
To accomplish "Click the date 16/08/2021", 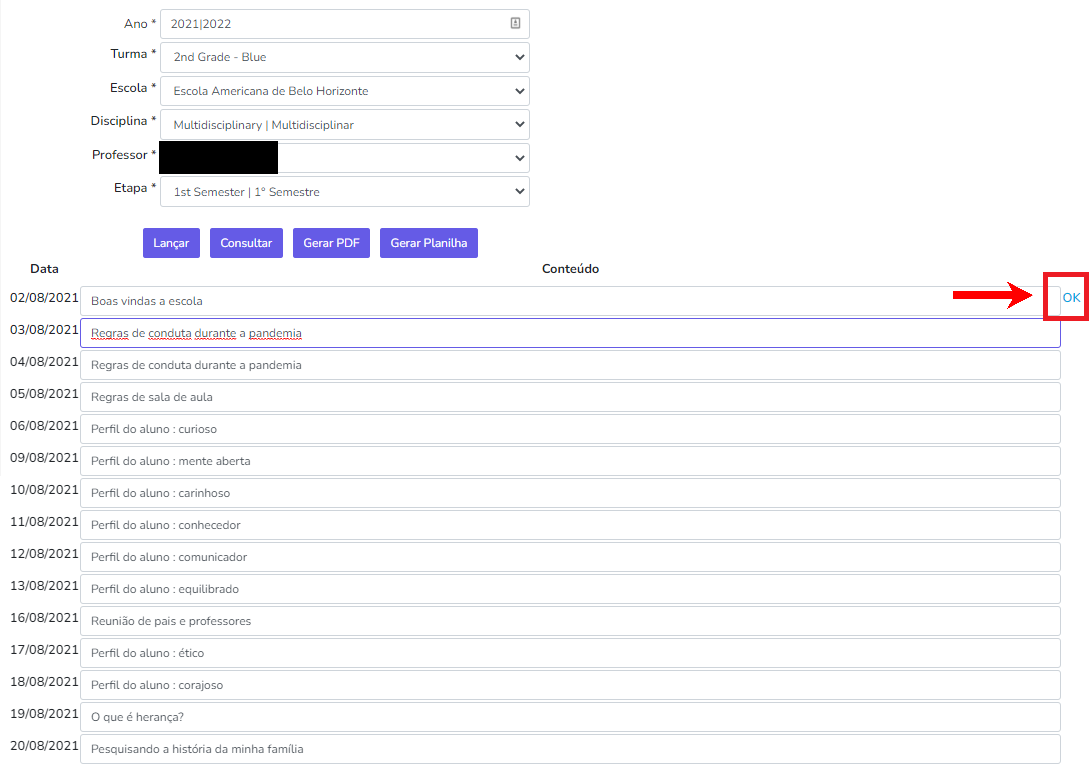I will pos(44,617).
